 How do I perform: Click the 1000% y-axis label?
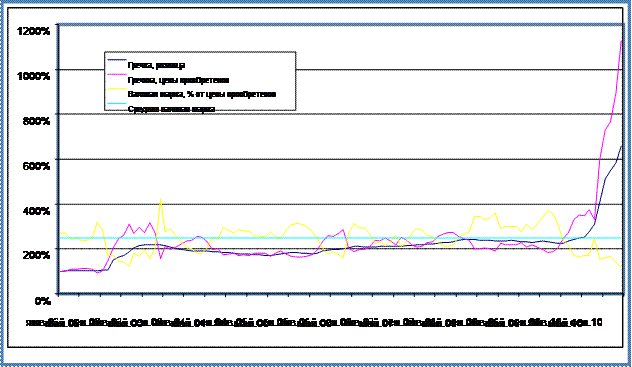click(33, 76)
